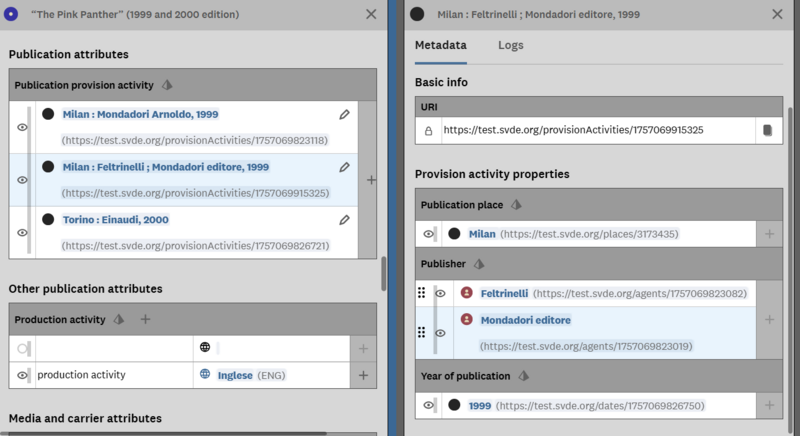
Task: Open the Milan : Feltrinelli ; Mondadori editore, 1999 link
Action: click(165, 167)
